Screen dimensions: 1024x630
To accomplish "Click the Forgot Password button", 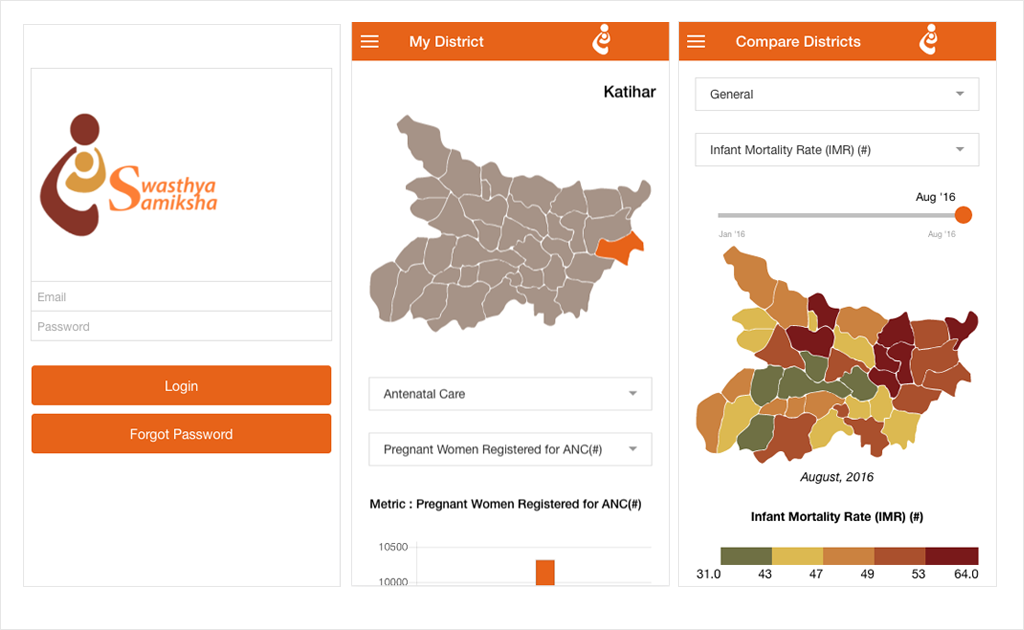I will (181, 433).
